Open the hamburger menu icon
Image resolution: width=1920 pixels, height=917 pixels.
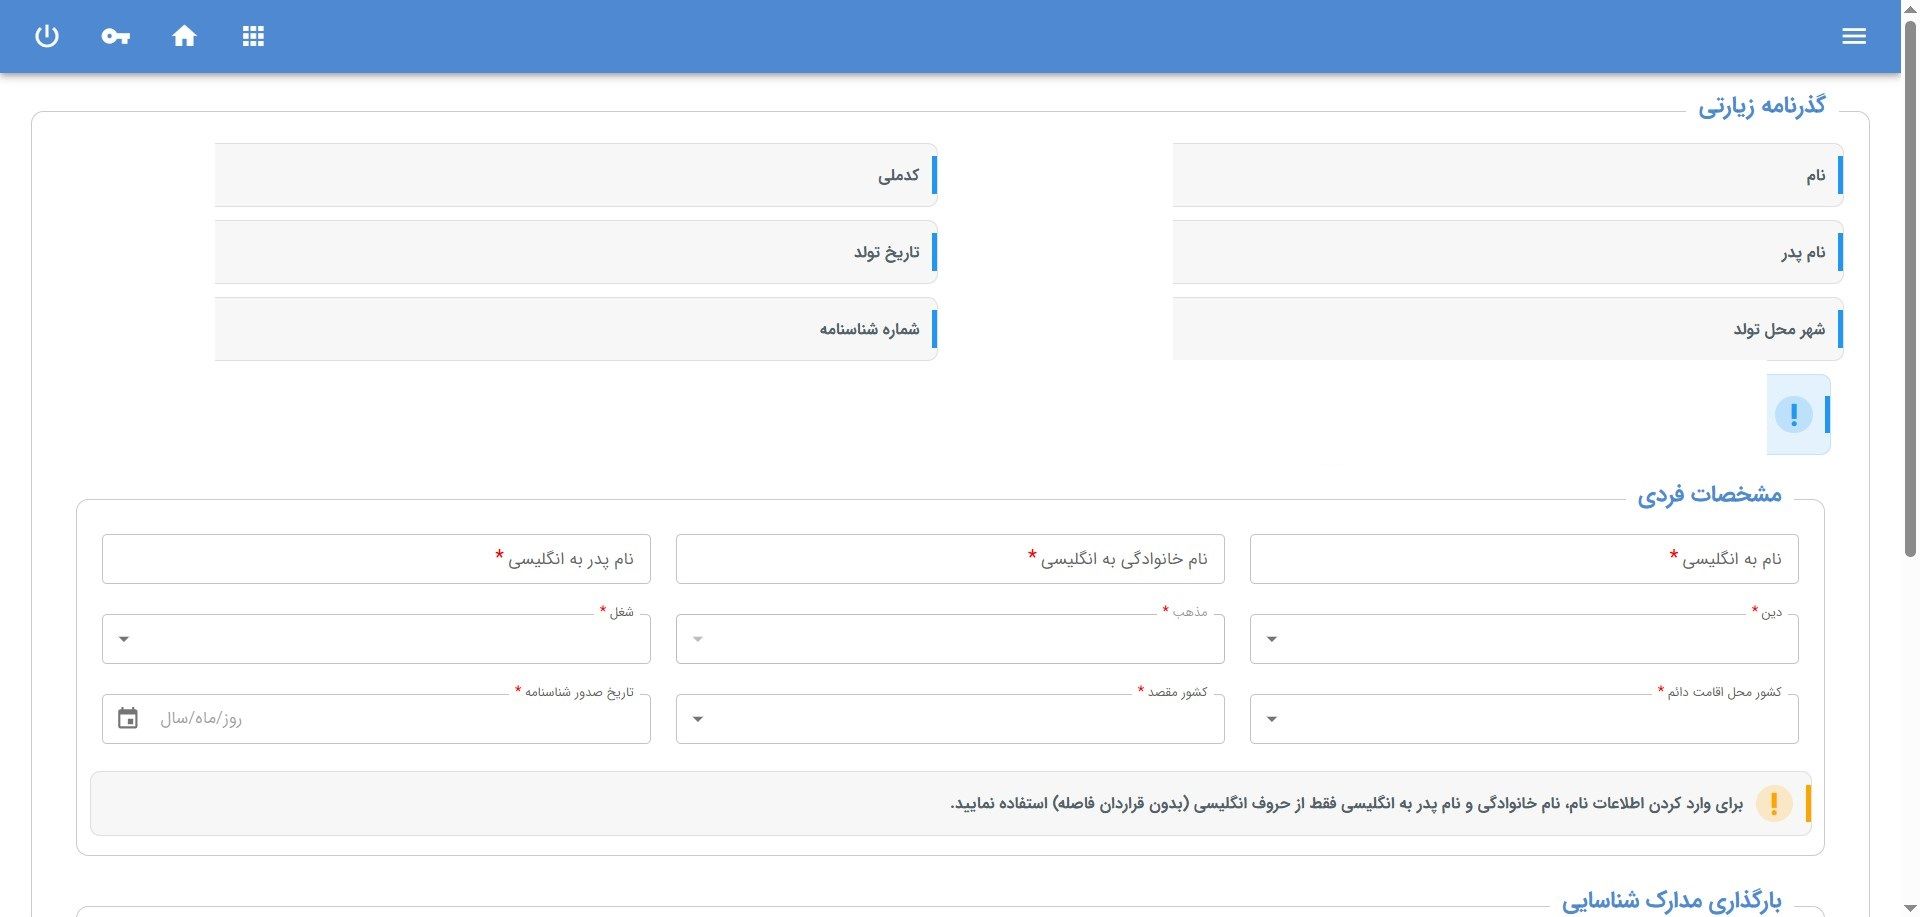[1854, 36]
